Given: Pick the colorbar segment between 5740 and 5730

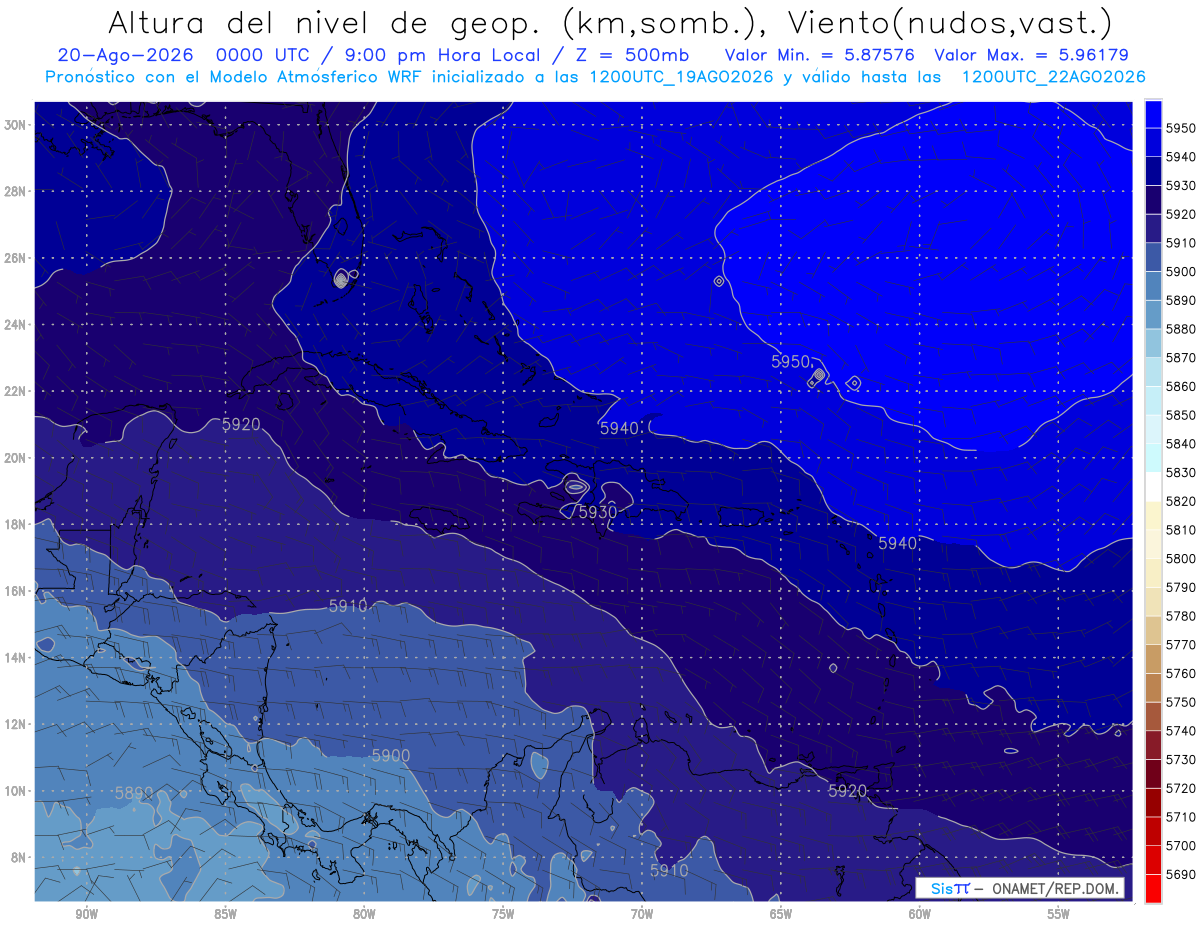Looking at the screenshot, I should click(x=1153, y=745).
